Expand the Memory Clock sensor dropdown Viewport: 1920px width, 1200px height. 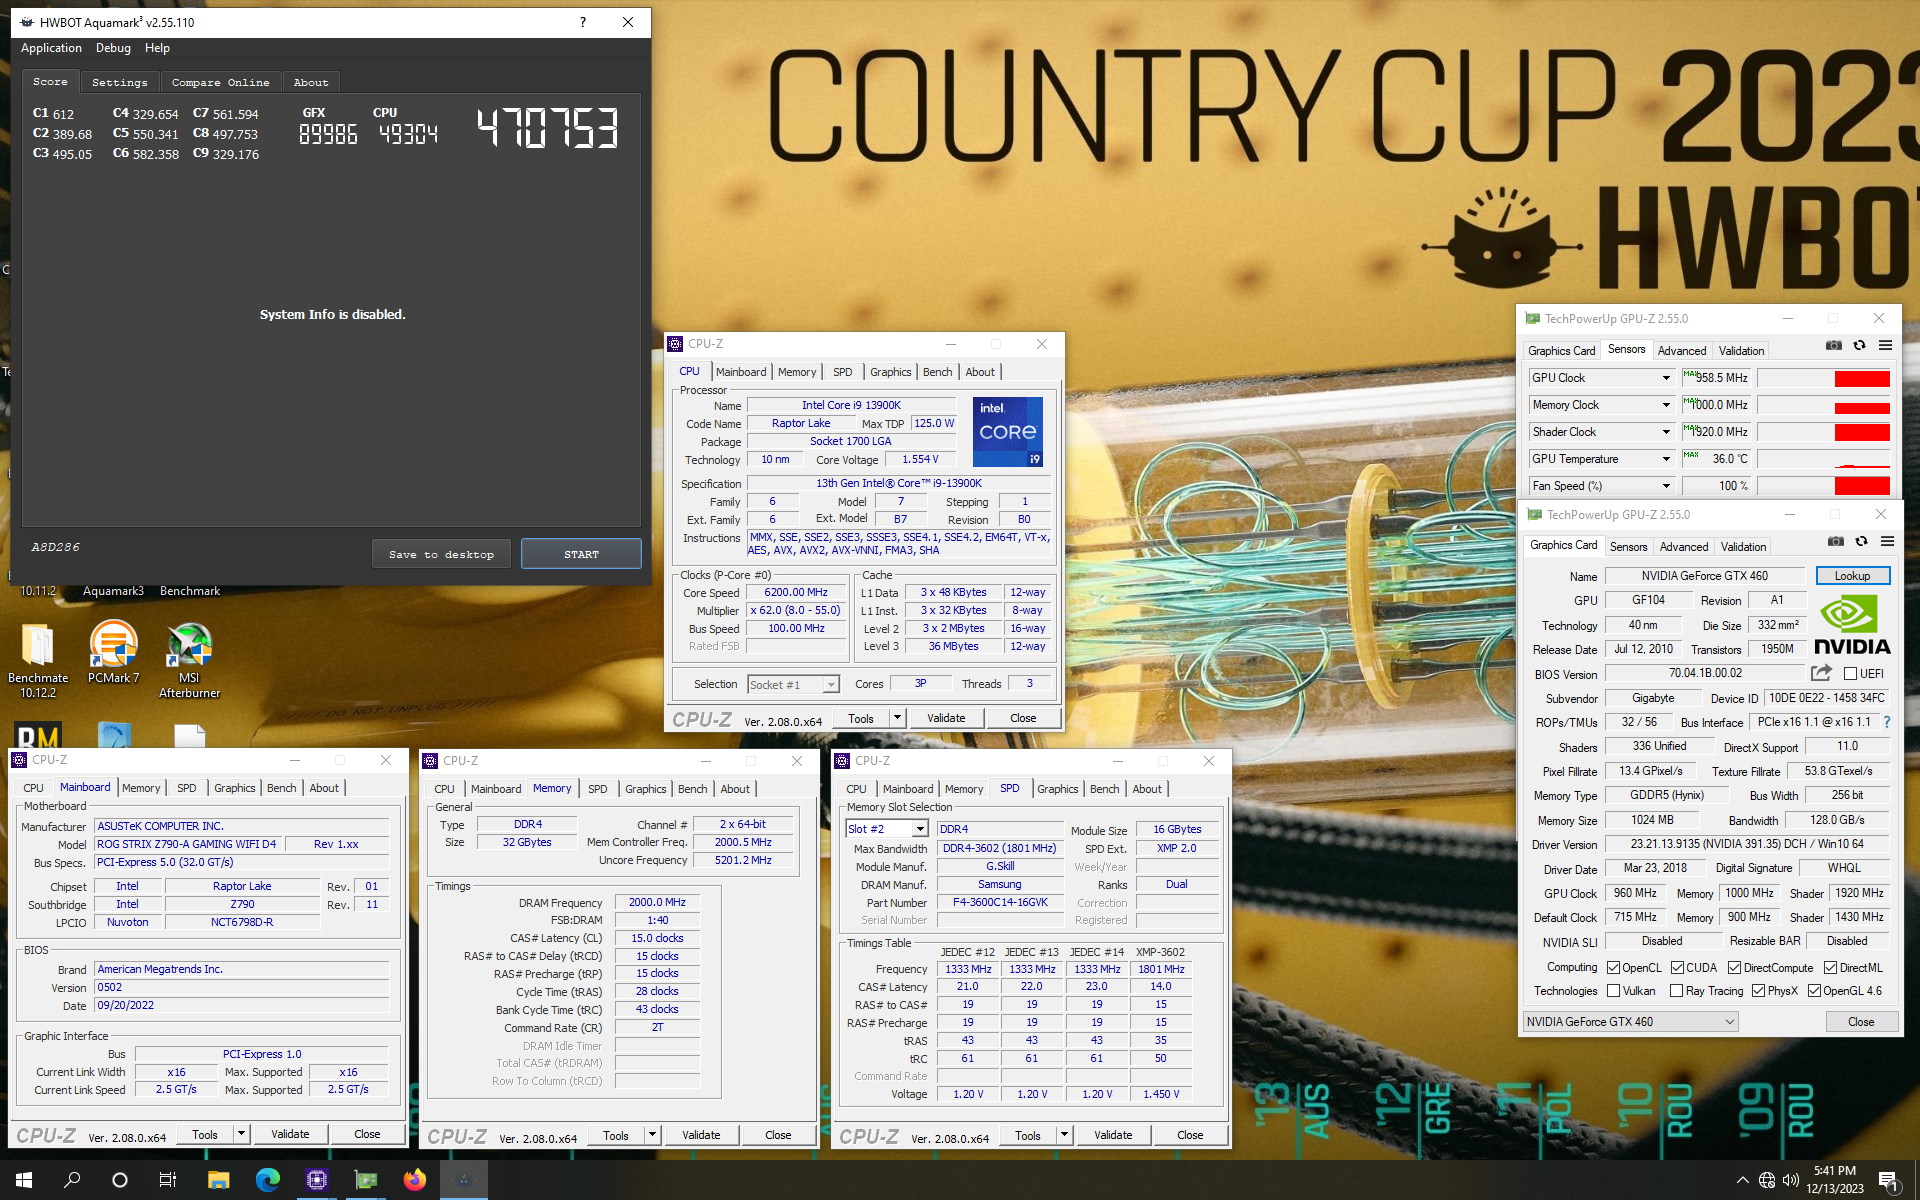pos(1666,405)
